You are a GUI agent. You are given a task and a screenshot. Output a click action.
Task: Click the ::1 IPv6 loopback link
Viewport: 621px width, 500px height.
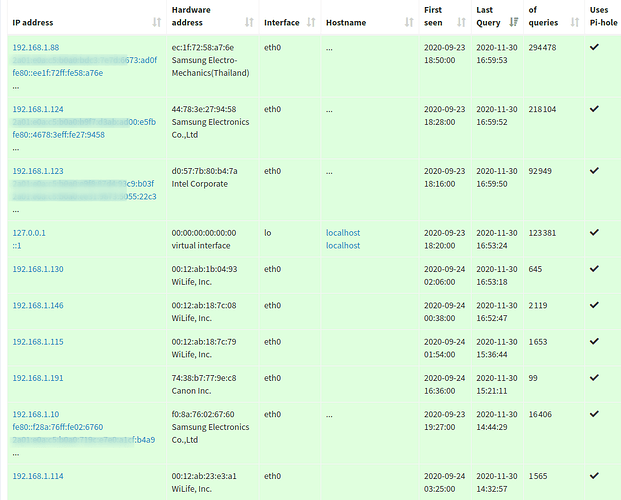17,245
